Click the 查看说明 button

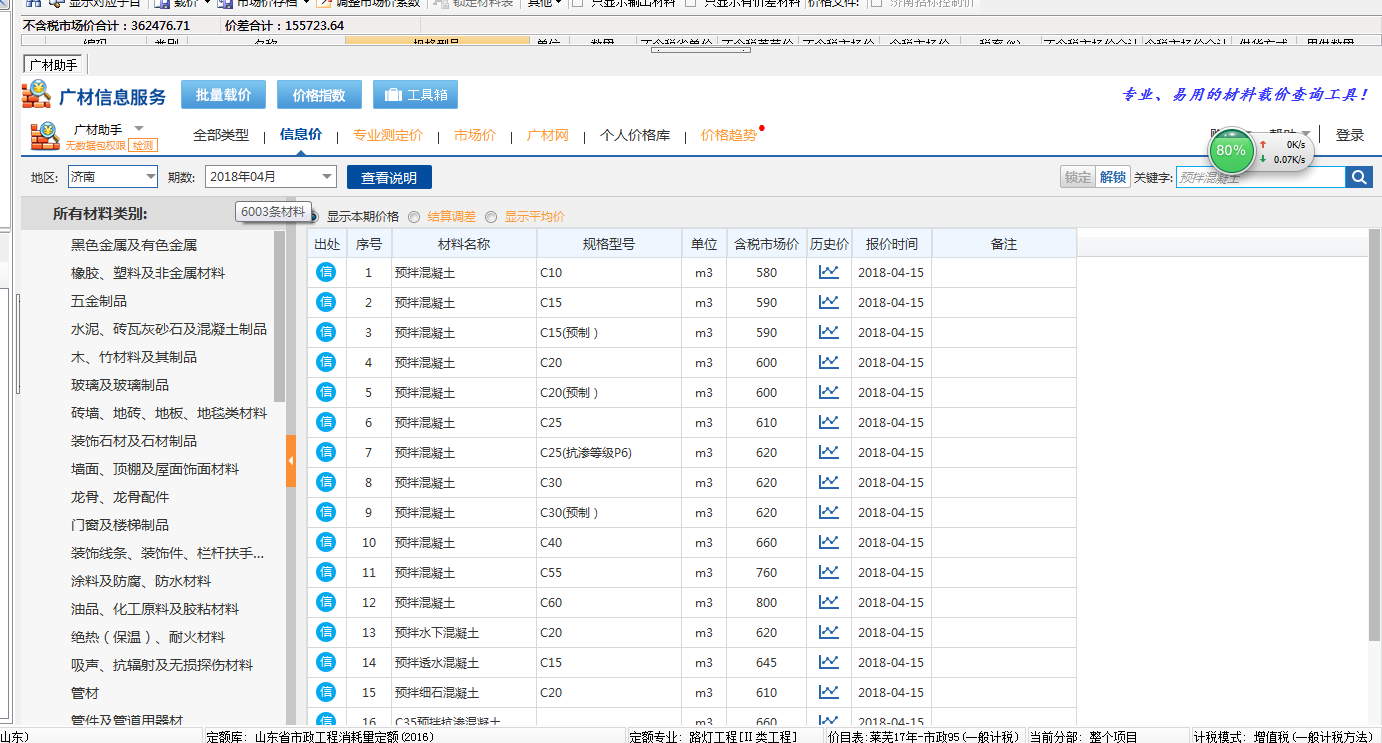pos(389,177)
